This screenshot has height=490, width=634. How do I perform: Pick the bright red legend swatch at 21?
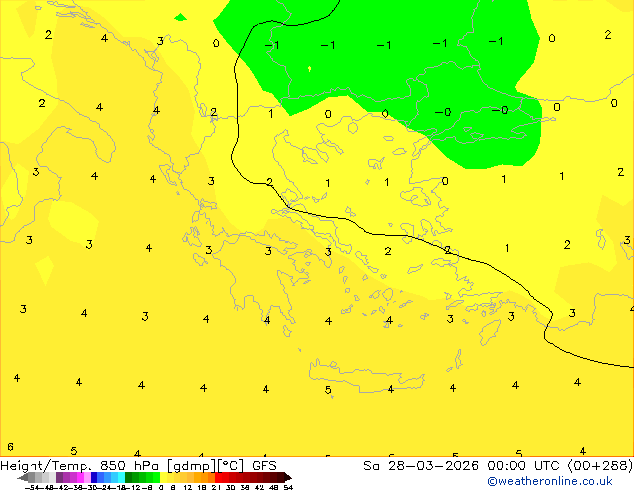218,478
